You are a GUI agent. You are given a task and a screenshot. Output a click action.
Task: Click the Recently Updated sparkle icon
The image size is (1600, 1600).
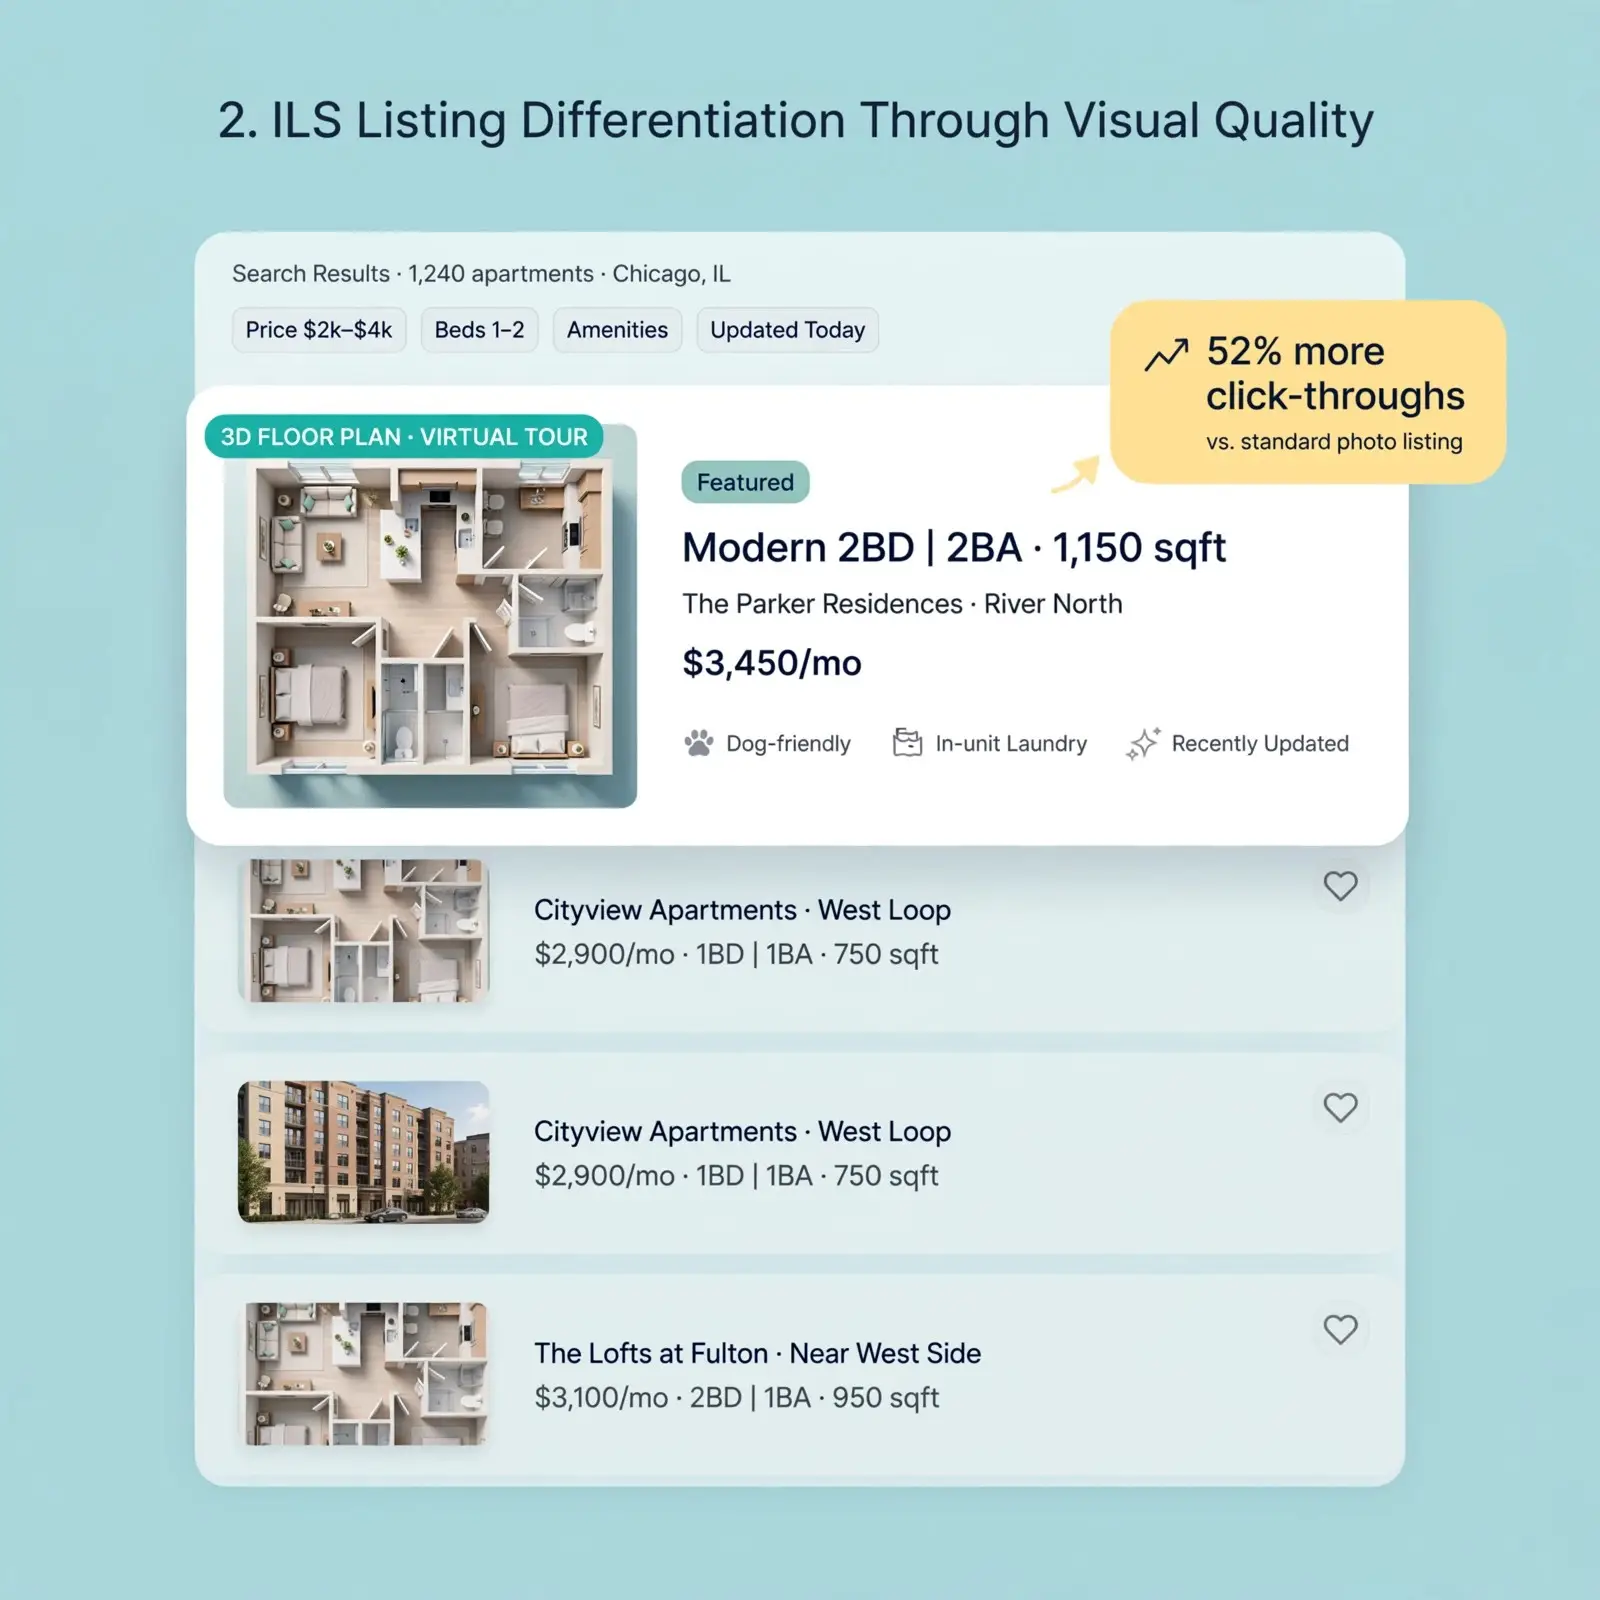(1143, 743)
